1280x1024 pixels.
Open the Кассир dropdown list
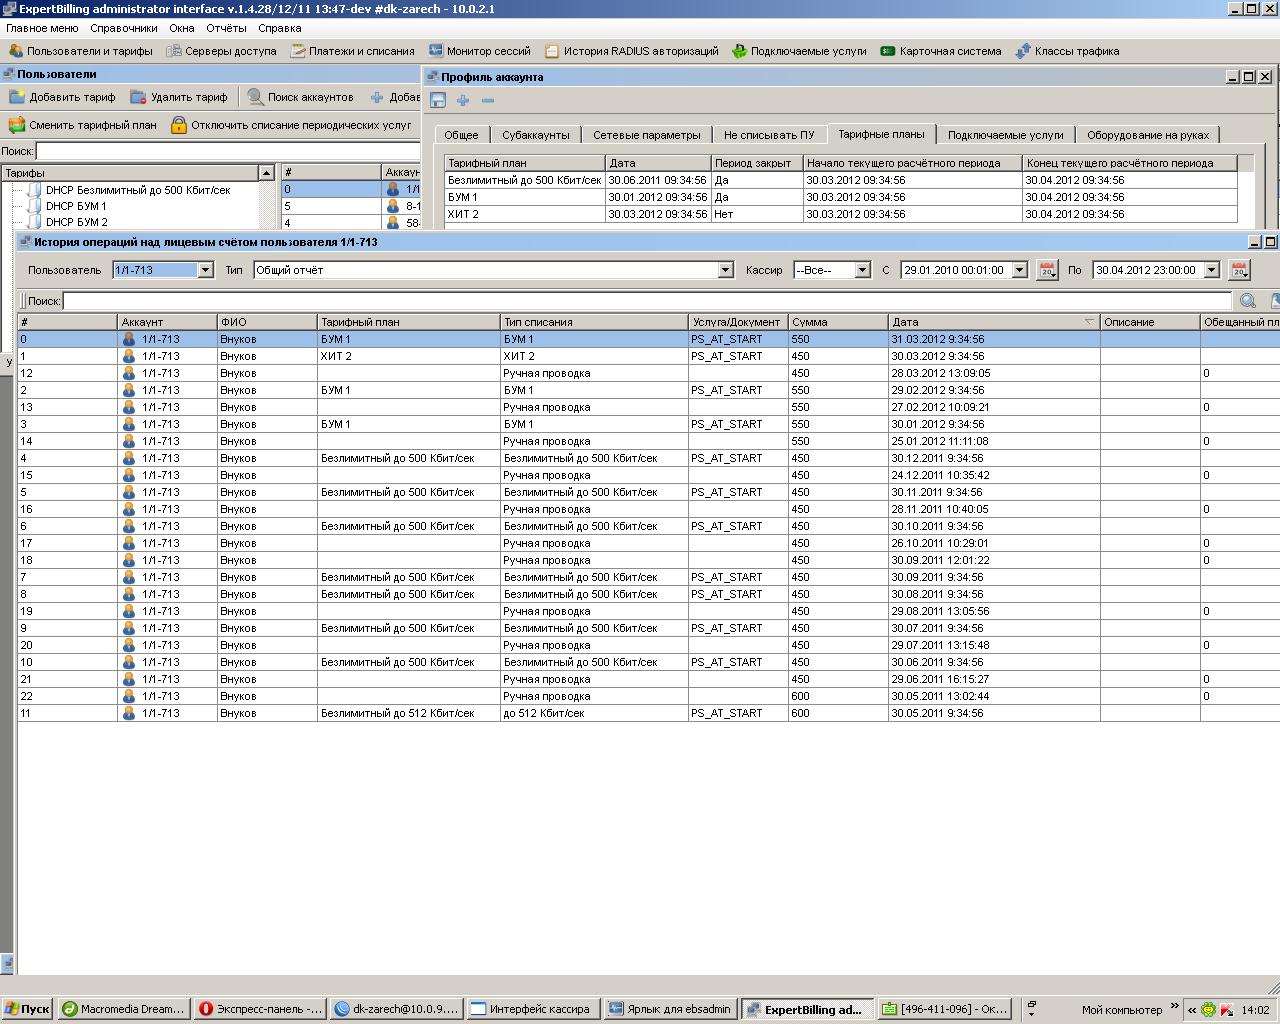click(x=862, y=270)
